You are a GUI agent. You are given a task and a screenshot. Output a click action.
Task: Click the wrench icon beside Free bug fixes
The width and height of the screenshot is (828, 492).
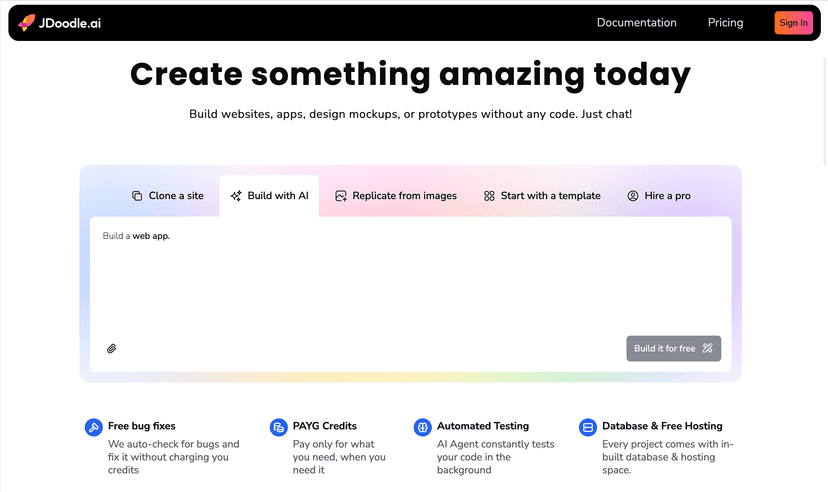click(93, 427)
